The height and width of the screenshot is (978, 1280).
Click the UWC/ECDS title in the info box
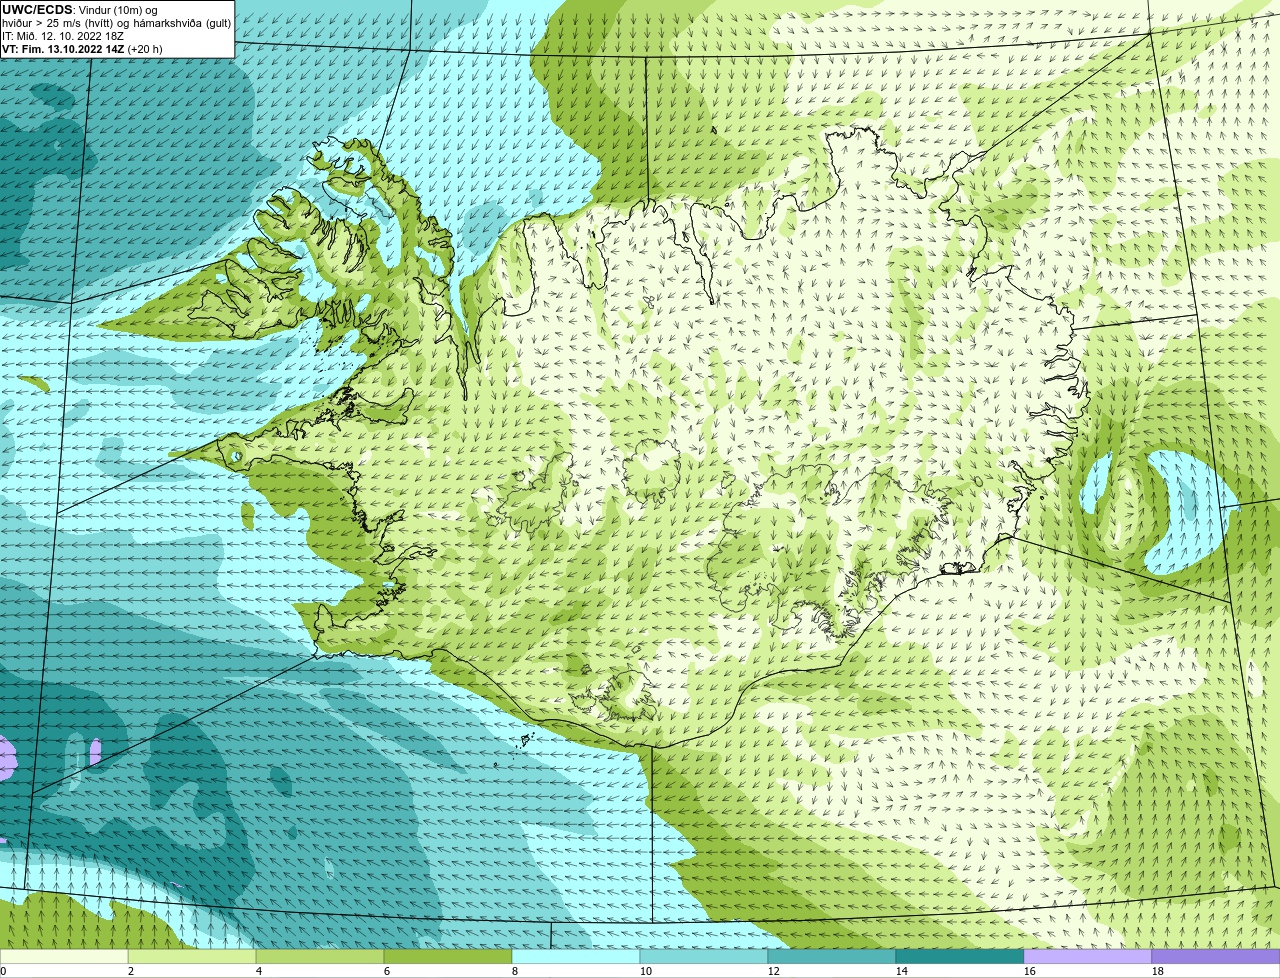pyautogui.click(x=37, y=10)
